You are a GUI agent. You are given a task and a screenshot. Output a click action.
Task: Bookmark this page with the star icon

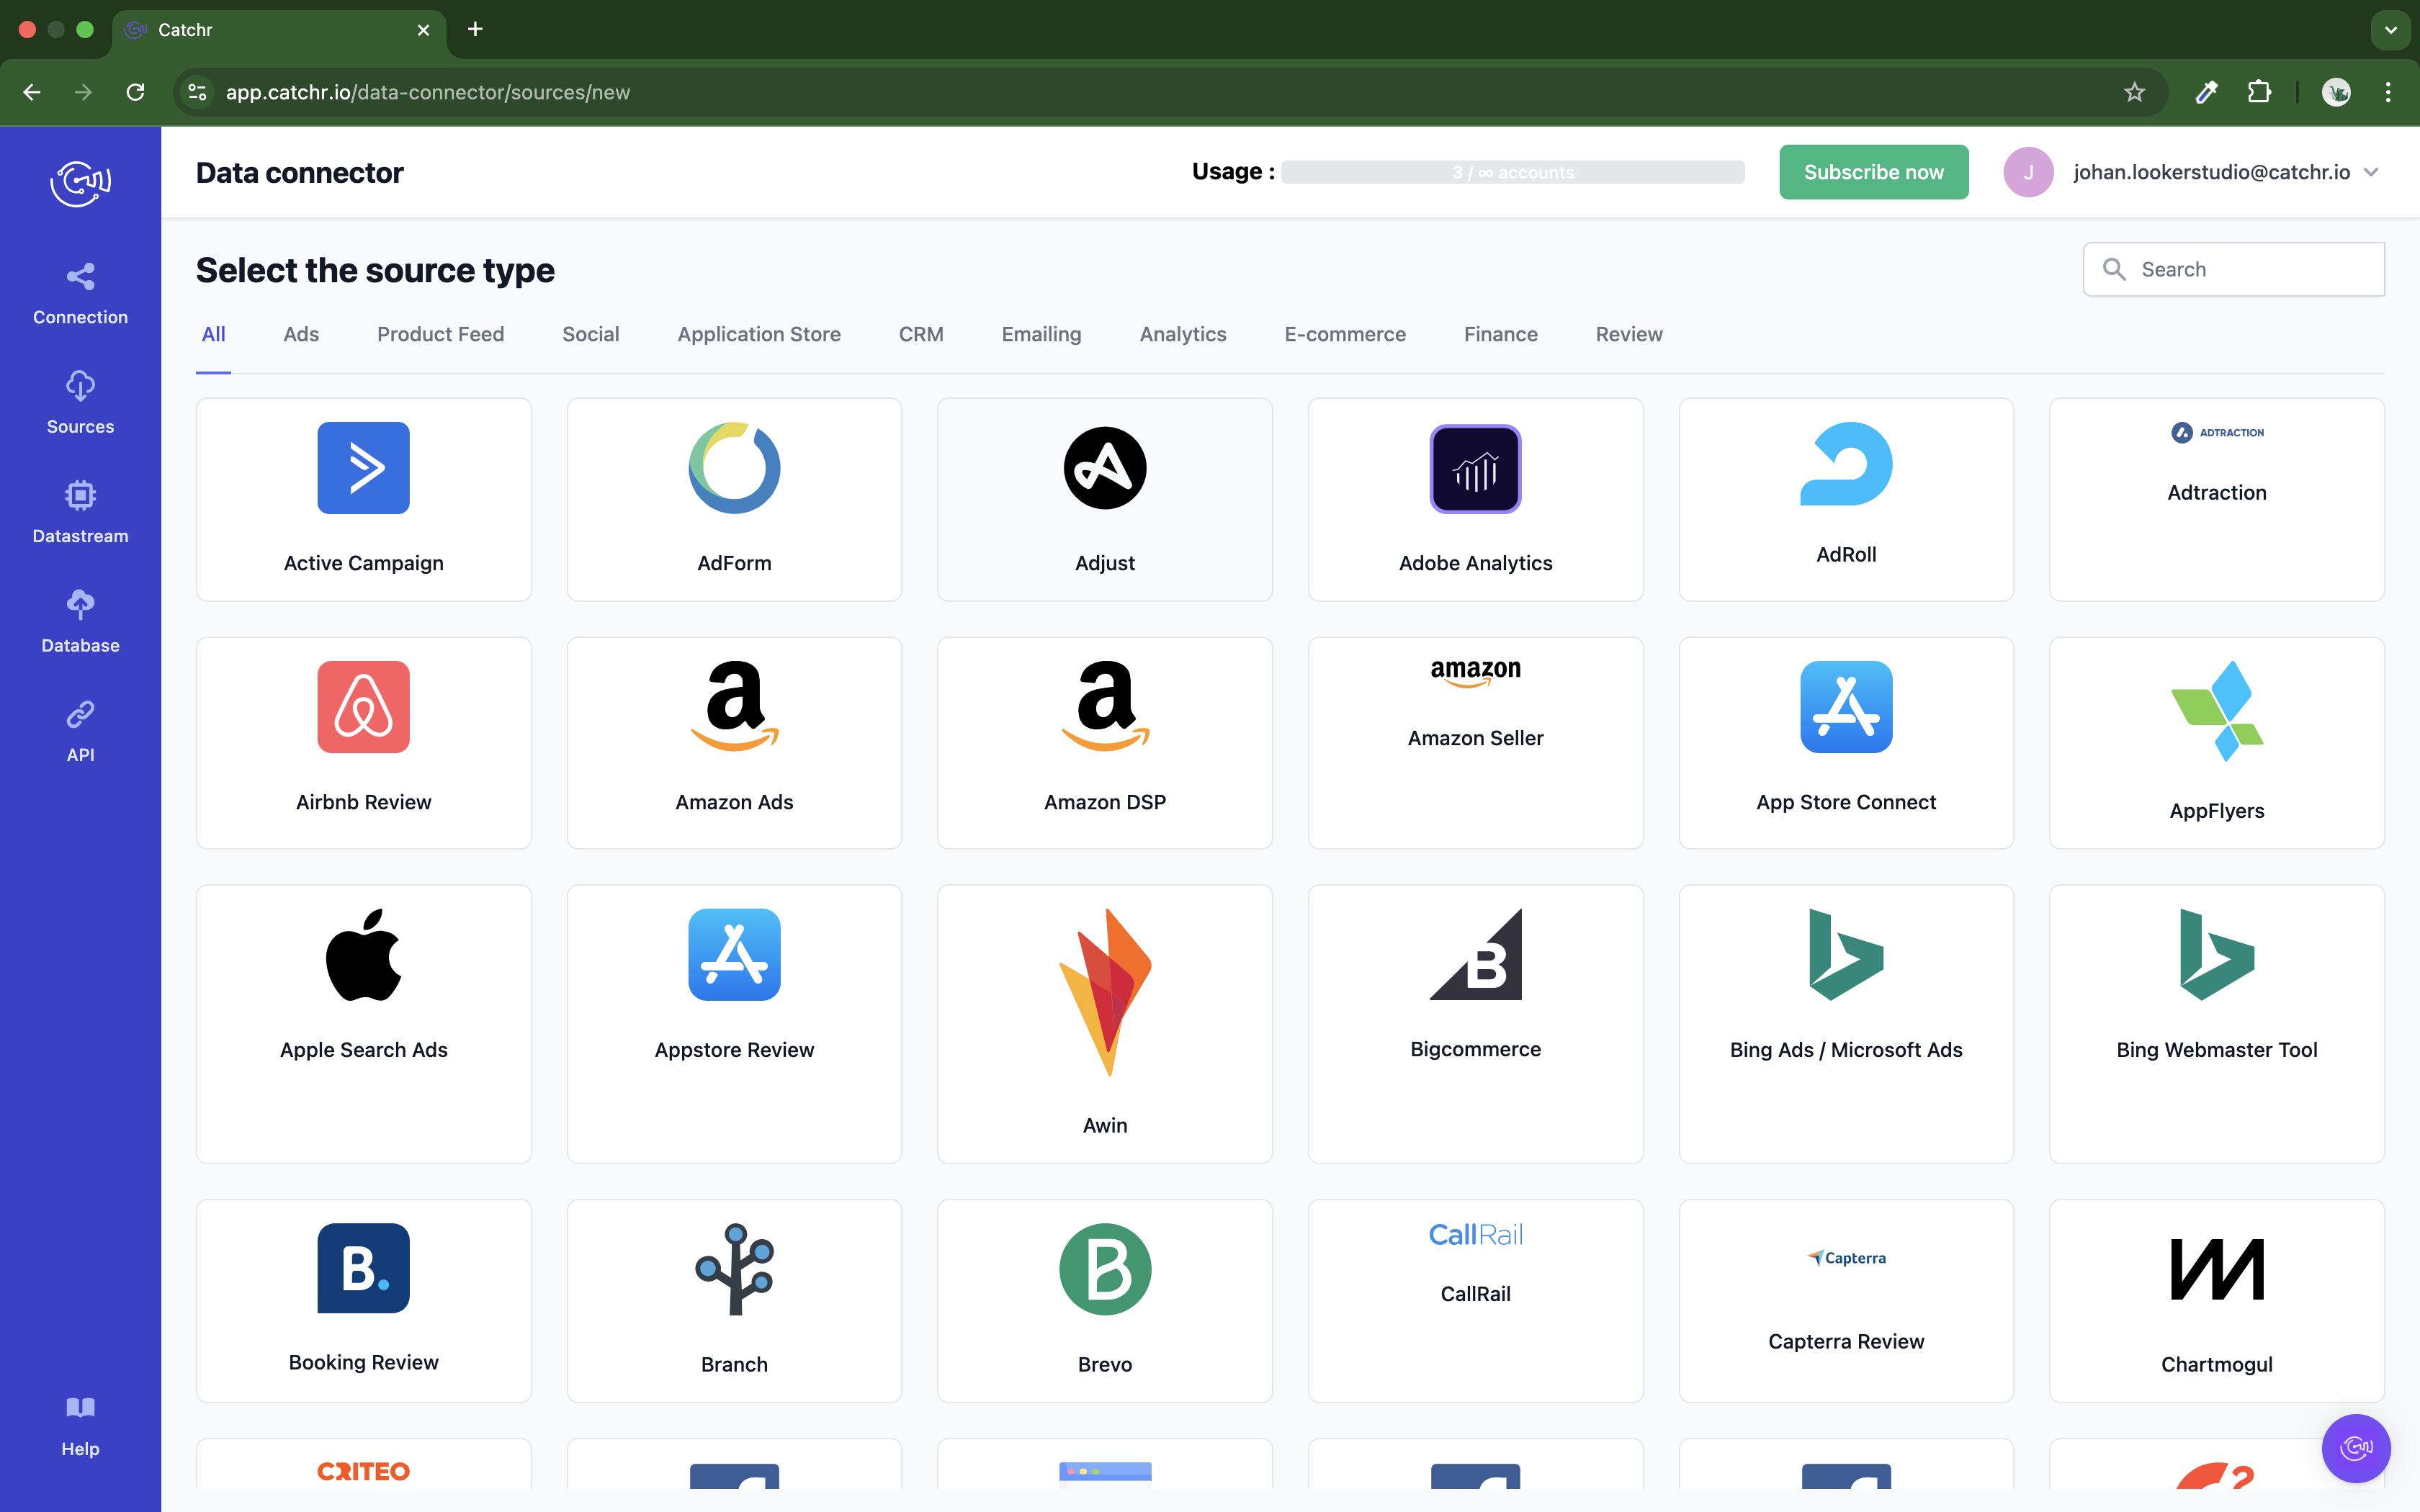click(2134, 92)
